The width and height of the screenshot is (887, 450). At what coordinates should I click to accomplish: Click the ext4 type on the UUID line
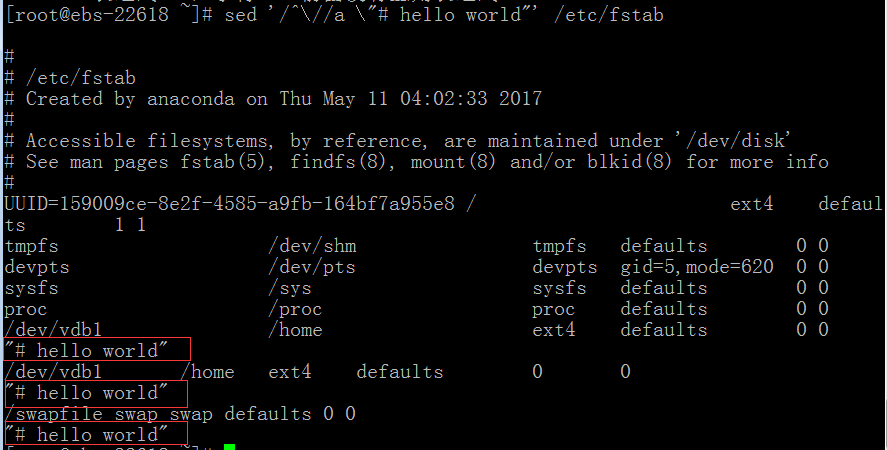pos(751,203)
